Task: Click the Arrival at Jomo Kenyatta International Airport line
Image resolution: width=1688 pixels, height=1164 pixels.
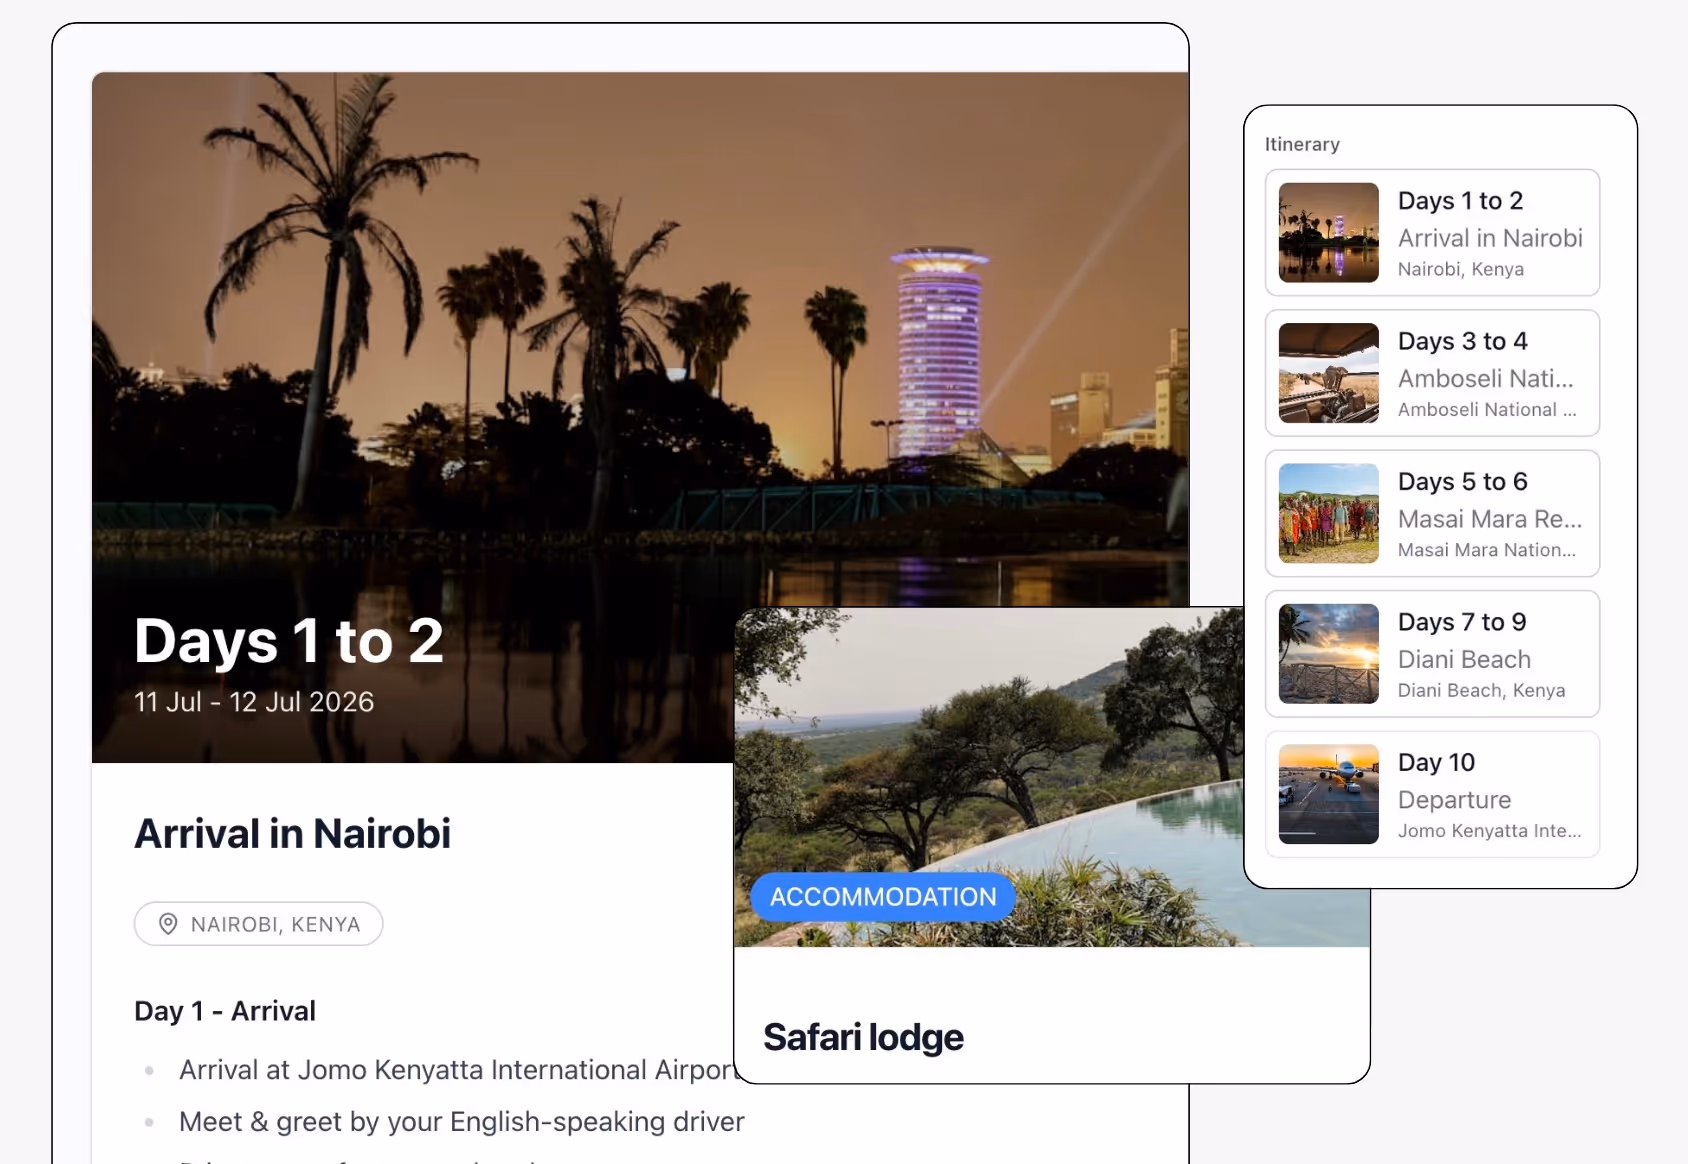Action: point(458,1070)
